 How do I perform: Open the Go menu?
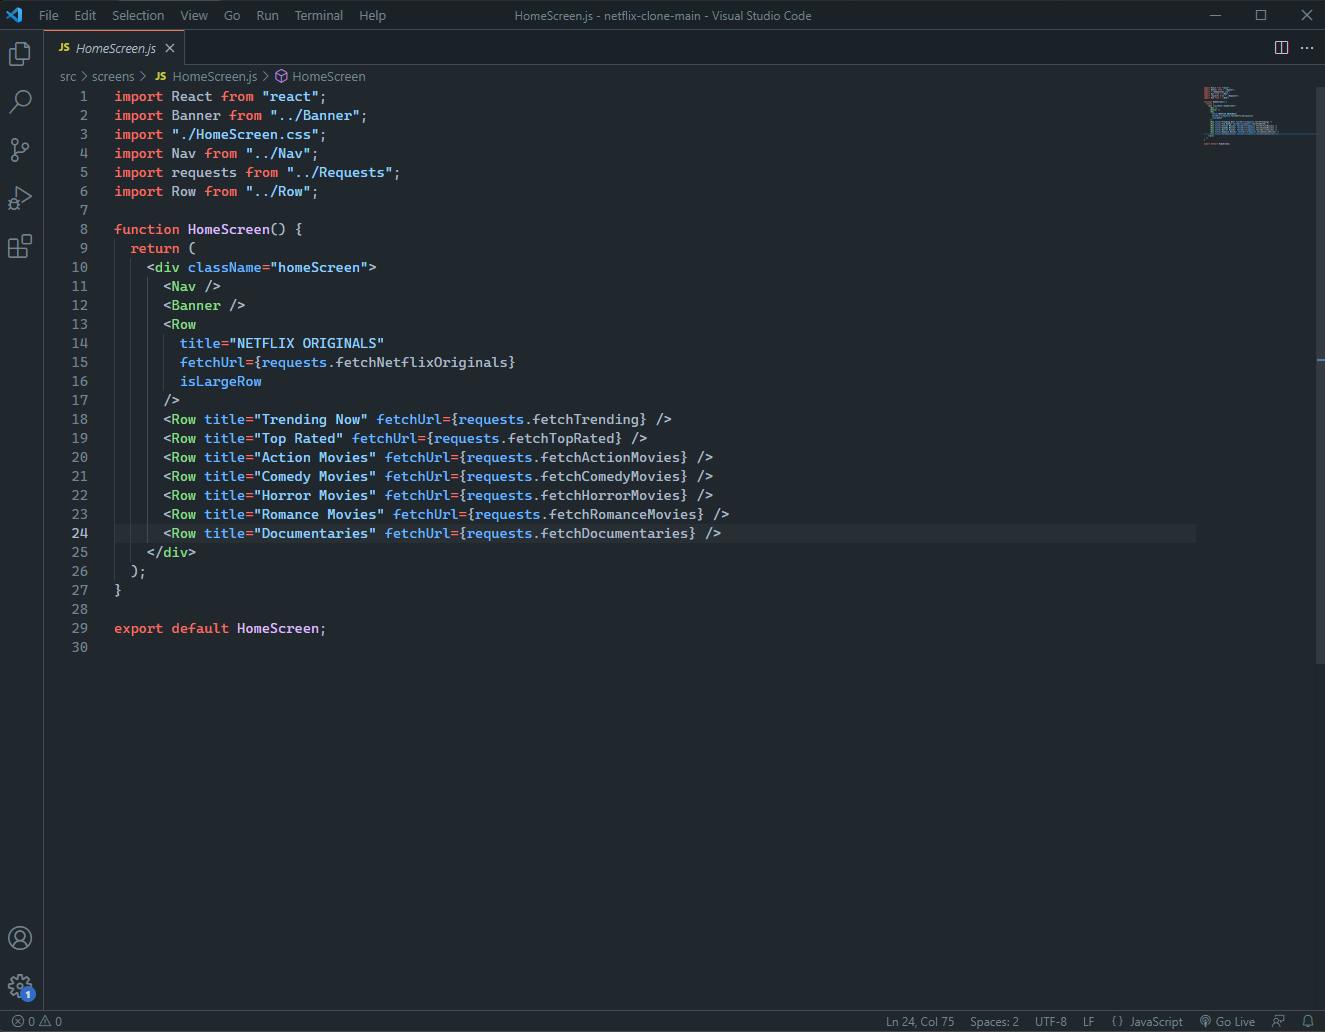pyautogui.click(x=232, y=15)
